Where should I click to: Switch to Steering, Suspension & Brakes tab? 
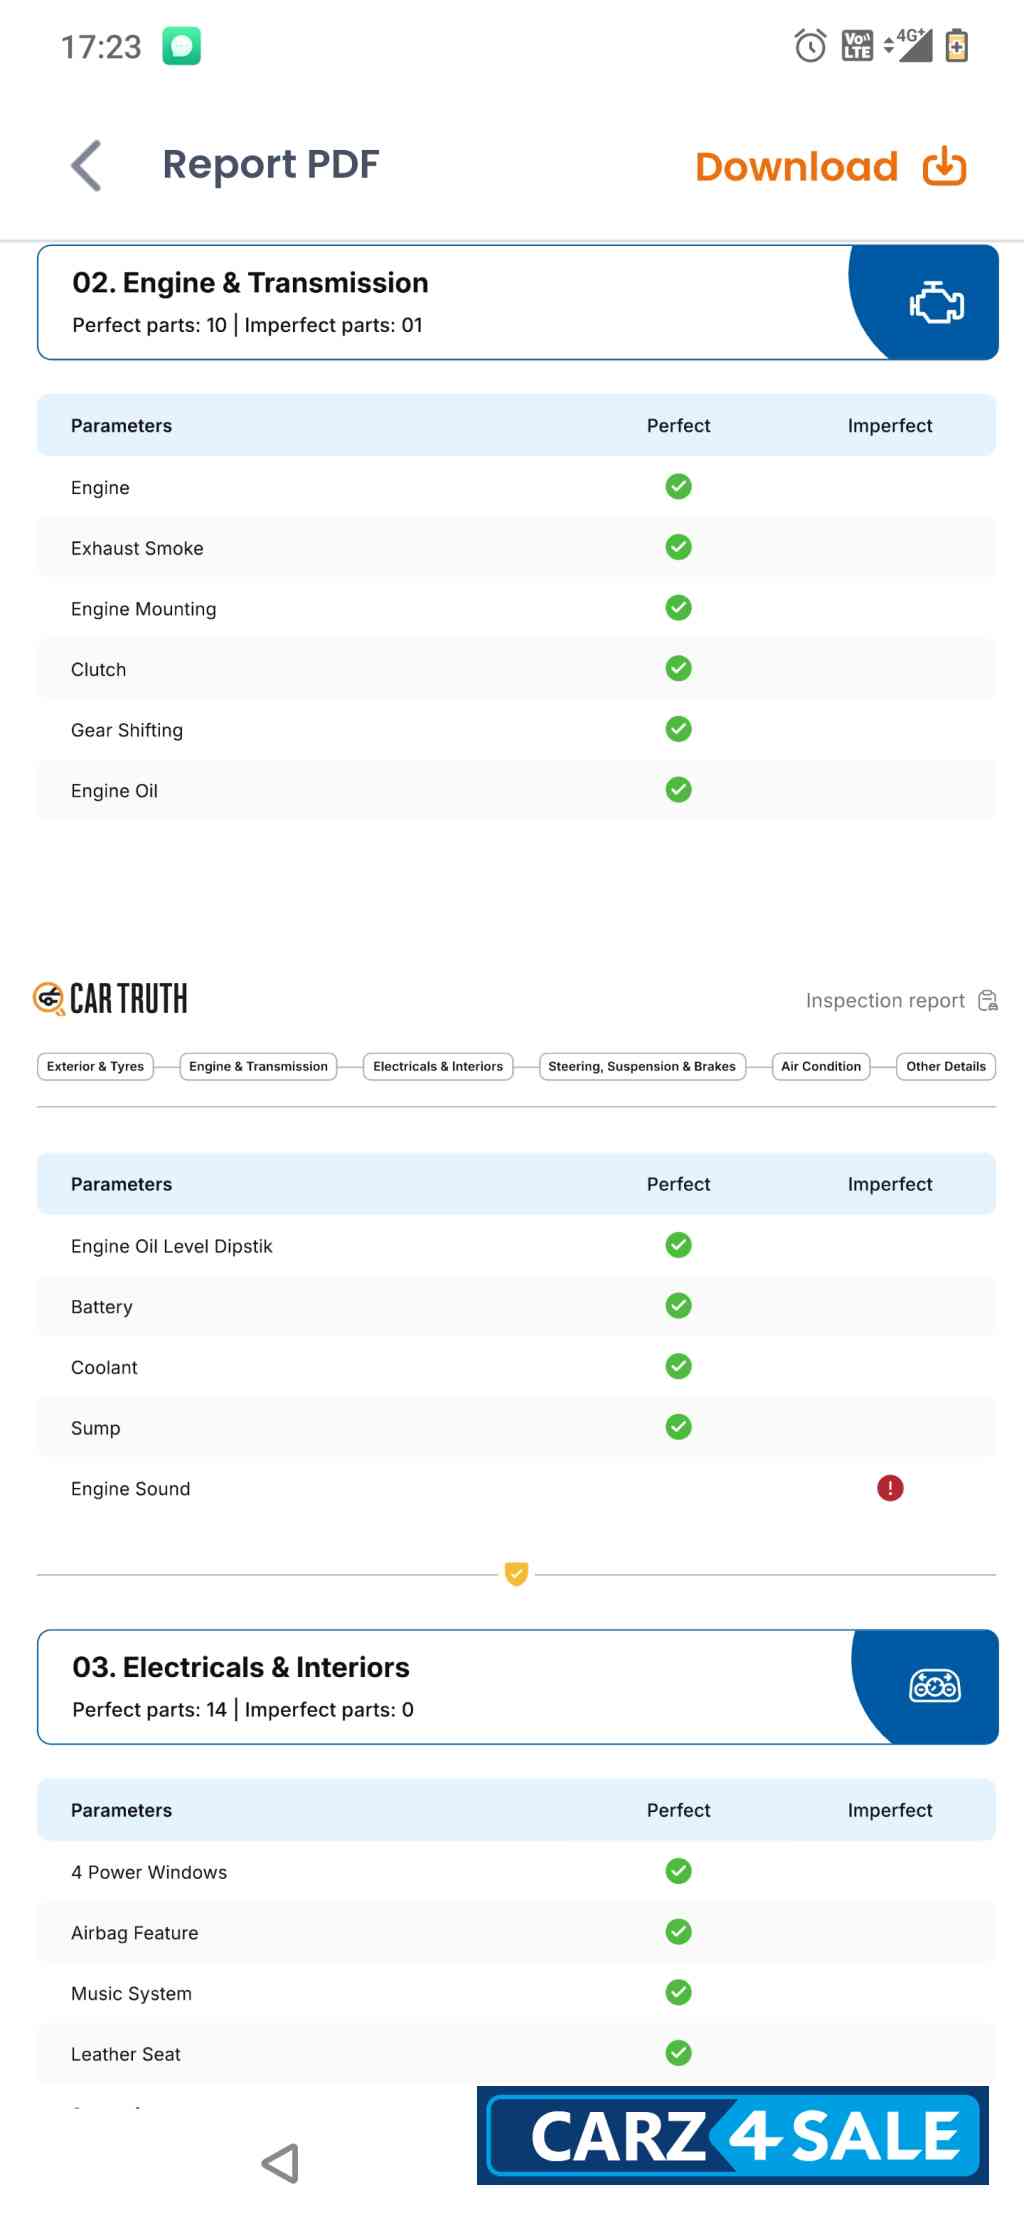point(641,1066)
